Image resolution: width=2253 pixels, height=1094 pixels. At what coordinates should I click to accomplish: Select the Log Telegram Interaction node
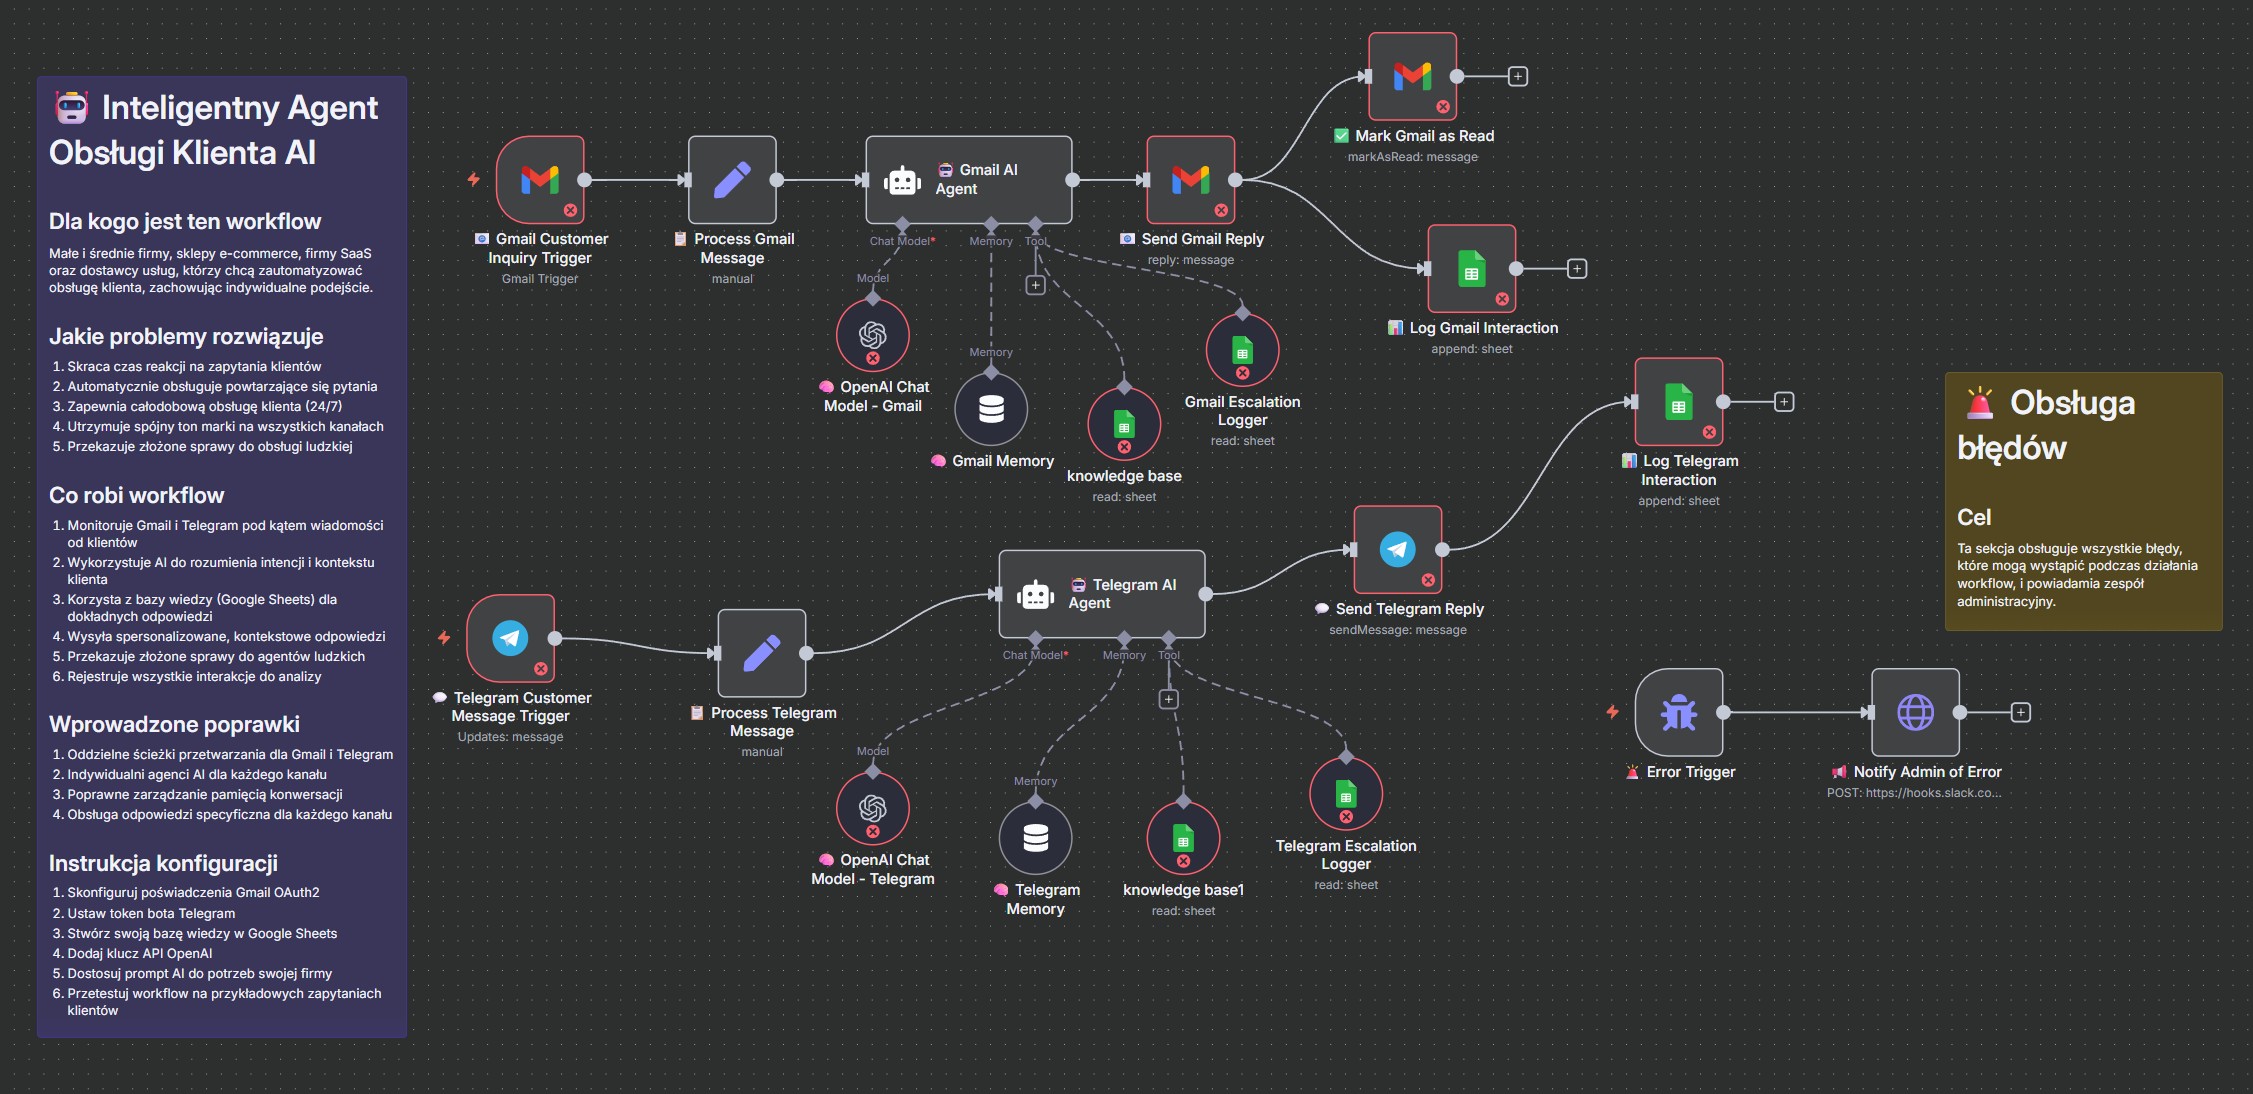click(x=1679, y=402)
